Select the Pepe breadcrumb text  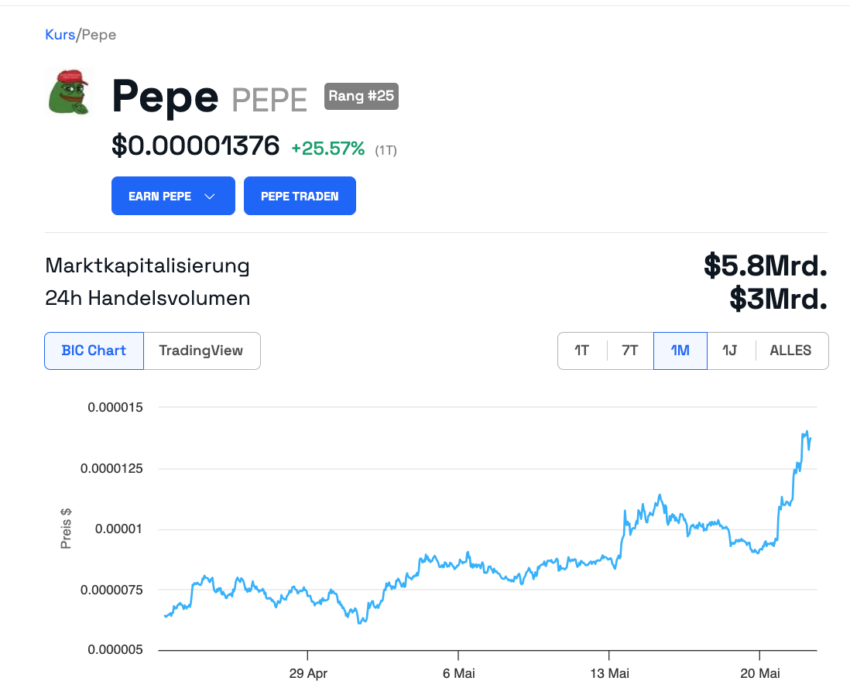99,35
